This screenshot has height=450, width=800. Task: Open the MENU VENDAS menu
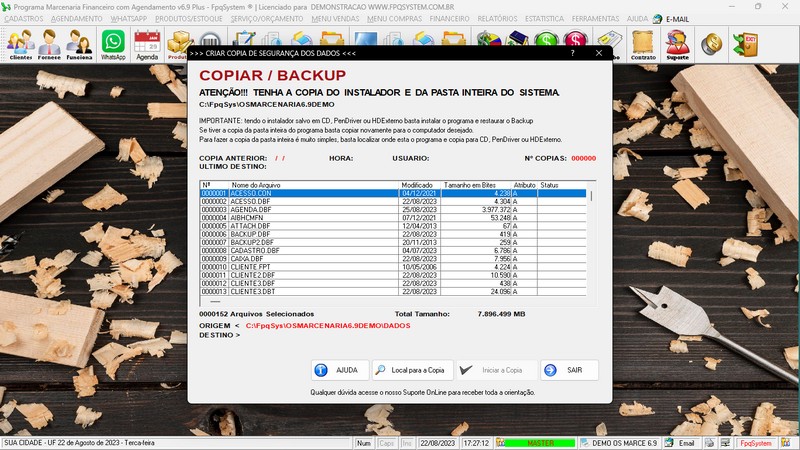[335, 19]
